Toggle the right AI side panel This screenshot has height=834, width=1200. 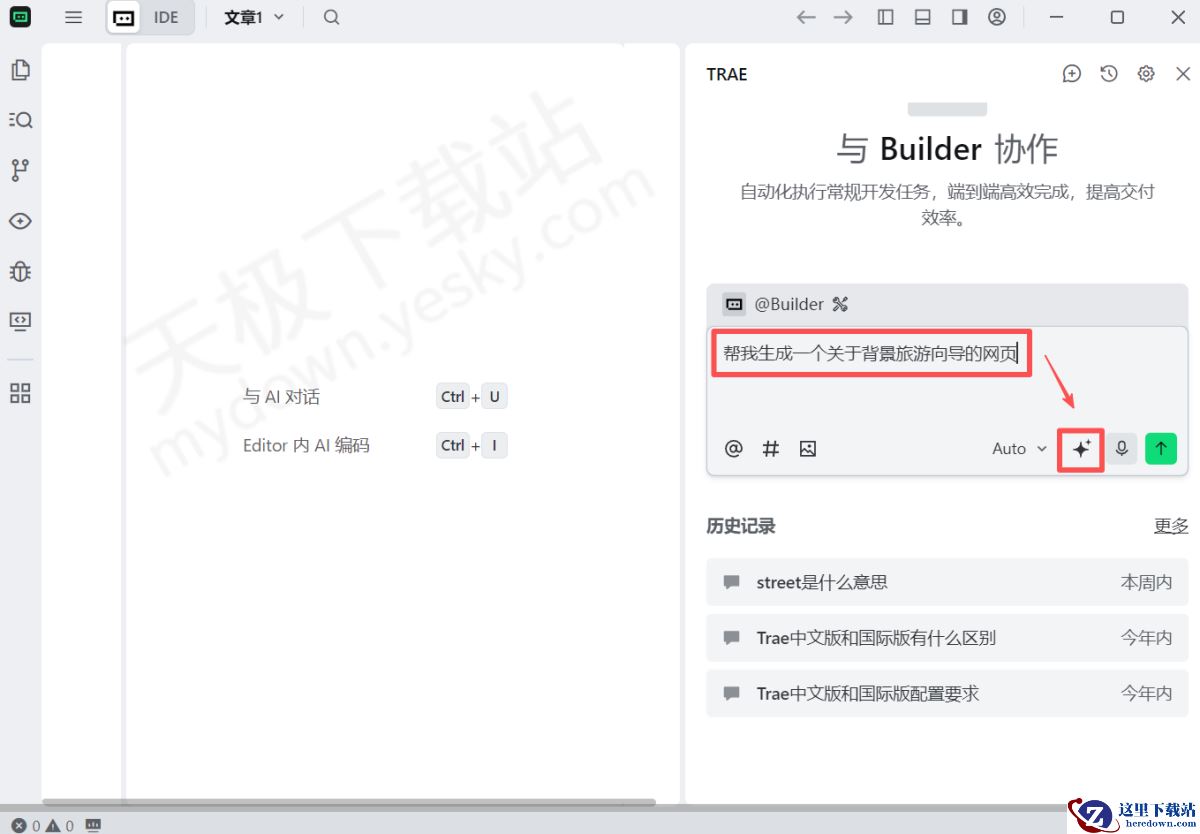tap(960, 17)
